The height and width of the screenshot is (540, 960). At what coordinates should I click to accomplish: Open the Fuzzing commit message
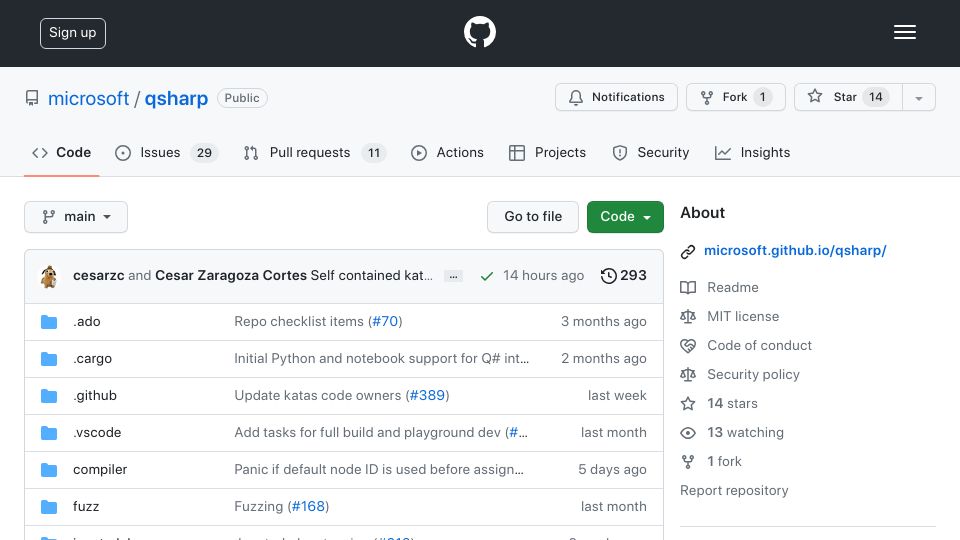[x=258, y=506]
